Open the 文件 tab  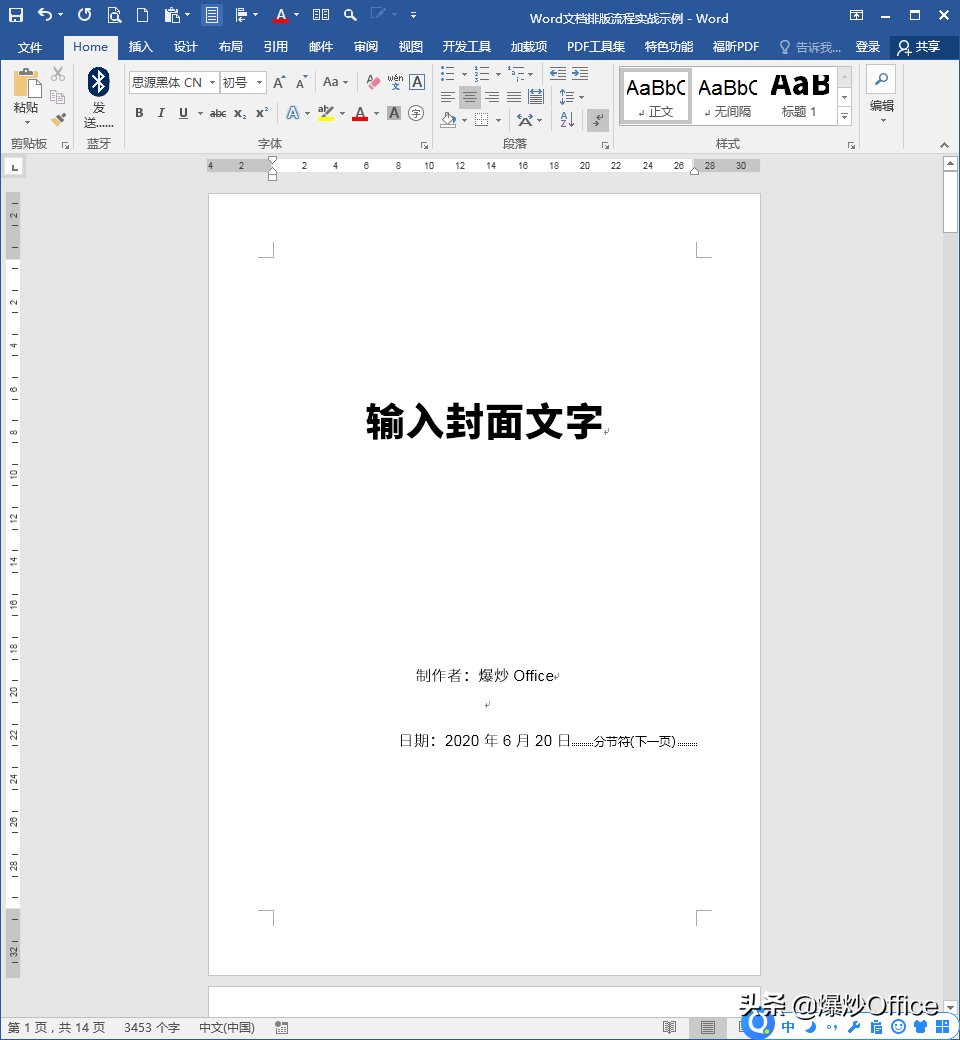tap(30, 47)
